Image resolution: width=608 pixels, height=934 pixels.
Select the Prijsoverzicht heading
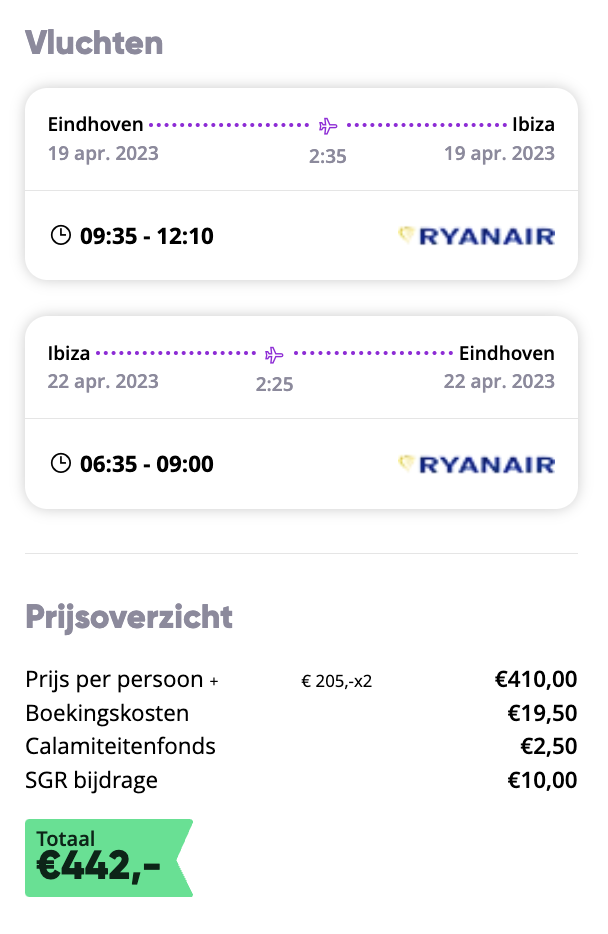(129, 617)
